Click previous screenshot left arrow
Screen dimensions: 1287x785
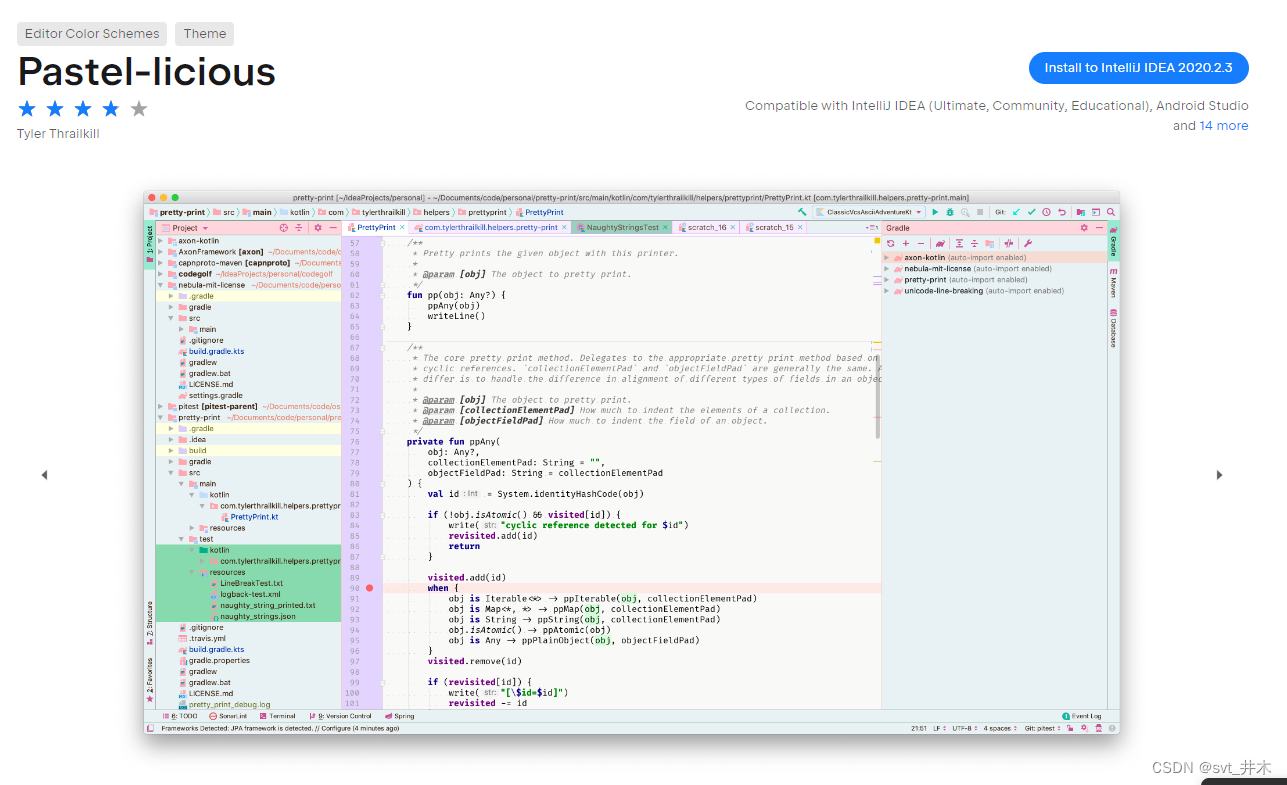(x=44, y=475)
